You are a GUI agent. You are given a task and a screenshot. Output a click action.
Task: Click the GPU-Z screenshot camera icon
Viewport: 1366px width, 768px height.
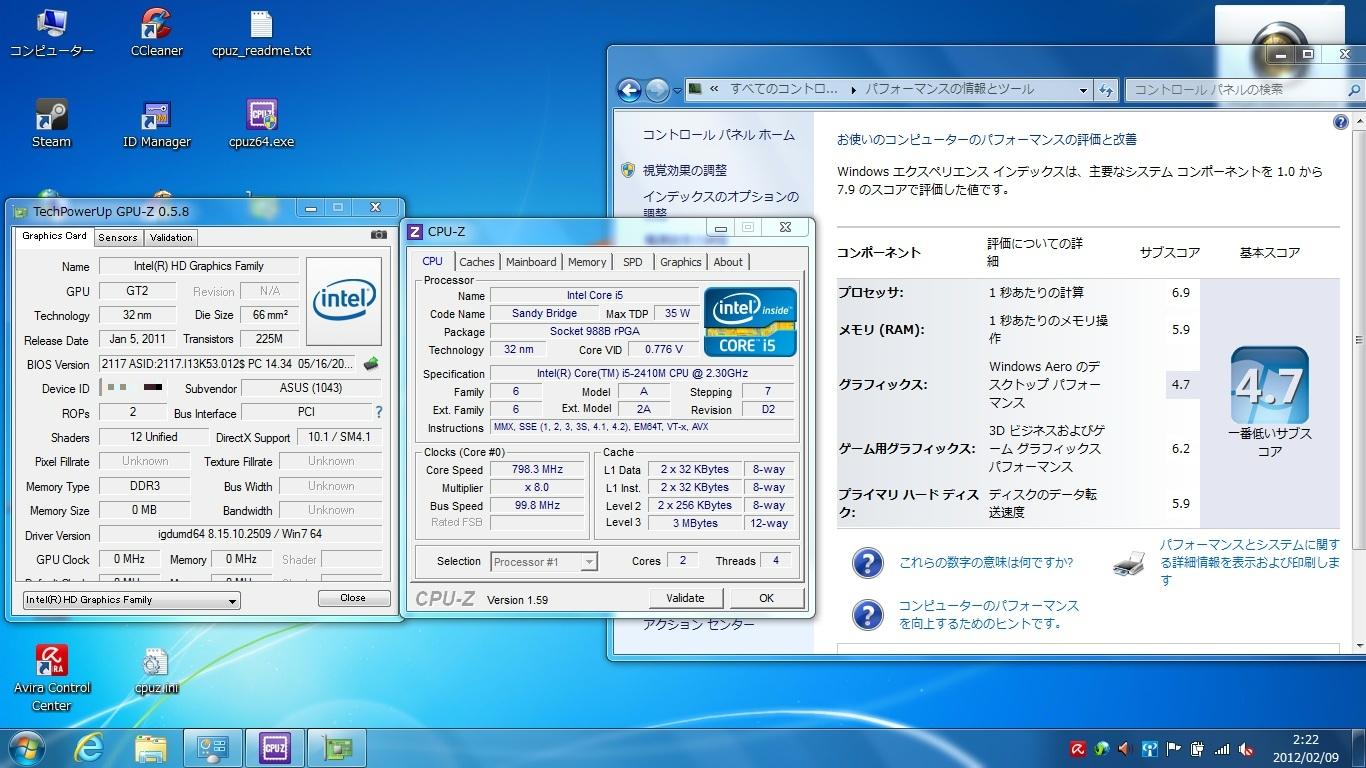pyautogui.click(x=379, y=235)
